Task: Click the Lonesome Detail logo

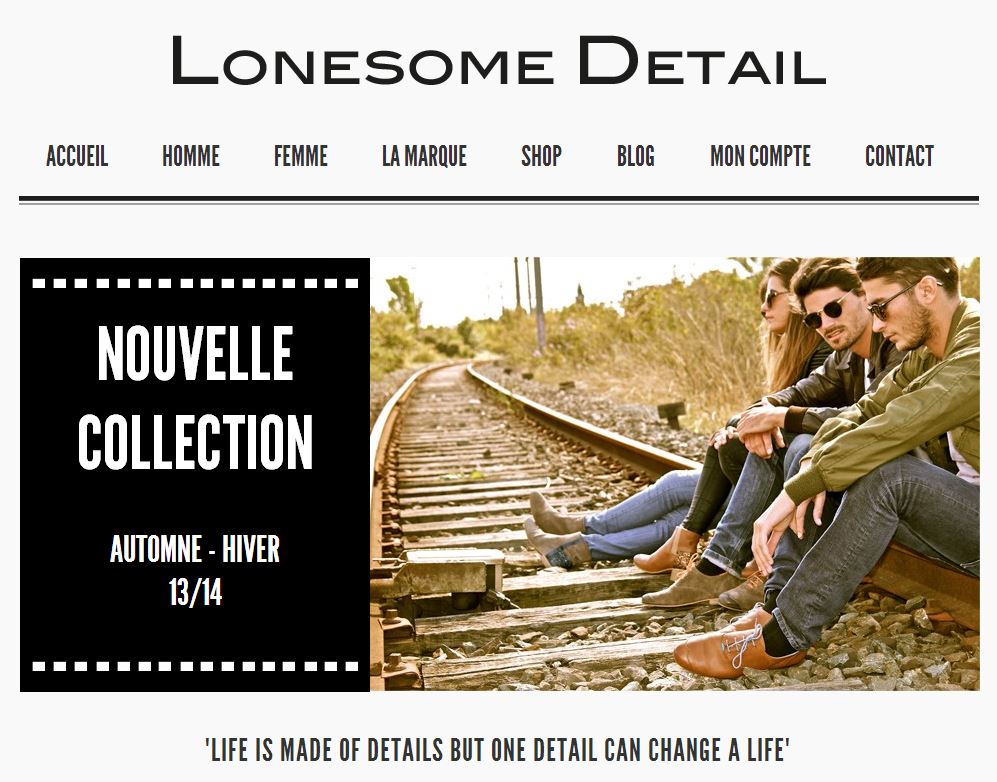Action: (498, 60)
